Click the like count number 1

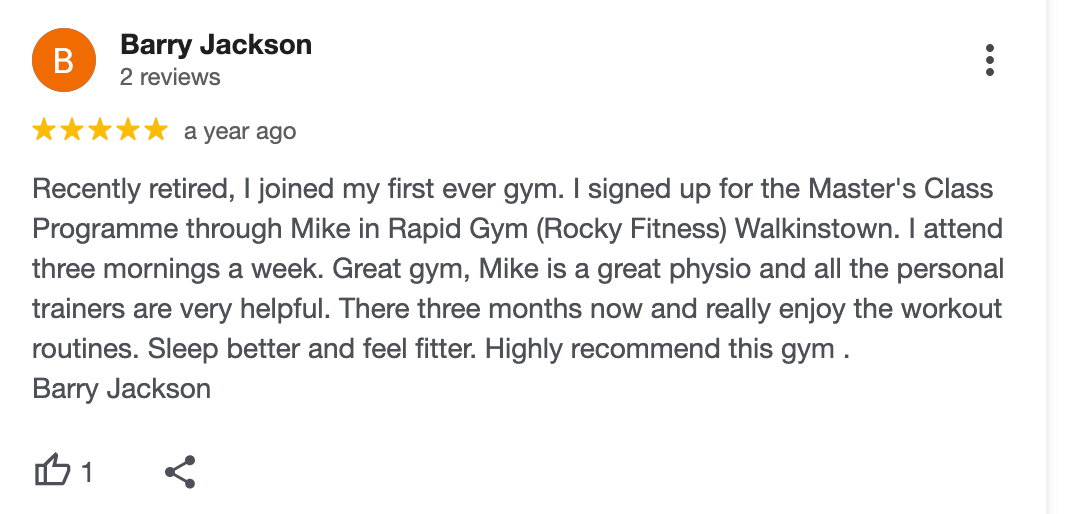pyautogui.click(x=87, y=471)
